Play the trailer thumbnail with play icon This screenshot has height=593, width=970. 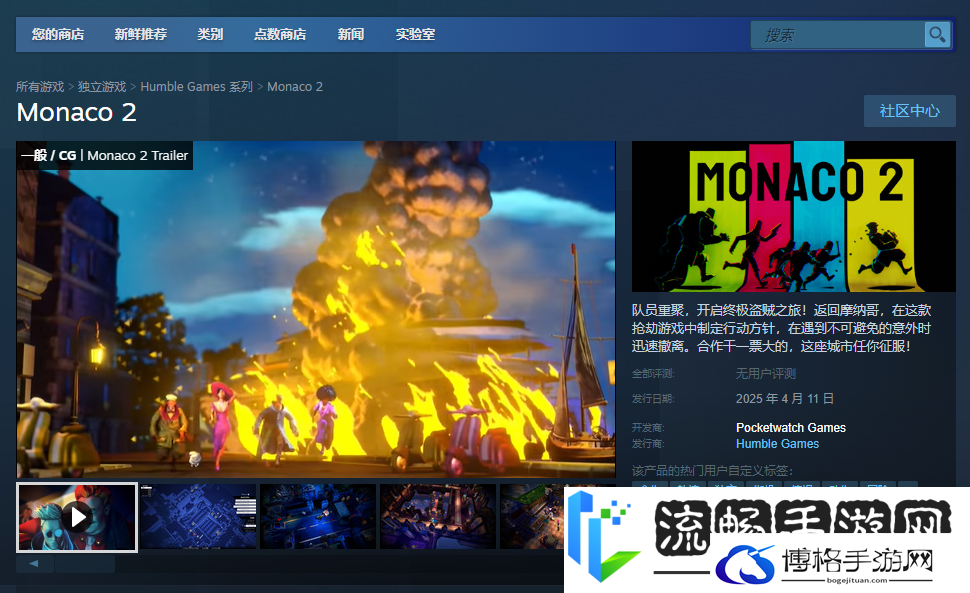coord(77,517)
